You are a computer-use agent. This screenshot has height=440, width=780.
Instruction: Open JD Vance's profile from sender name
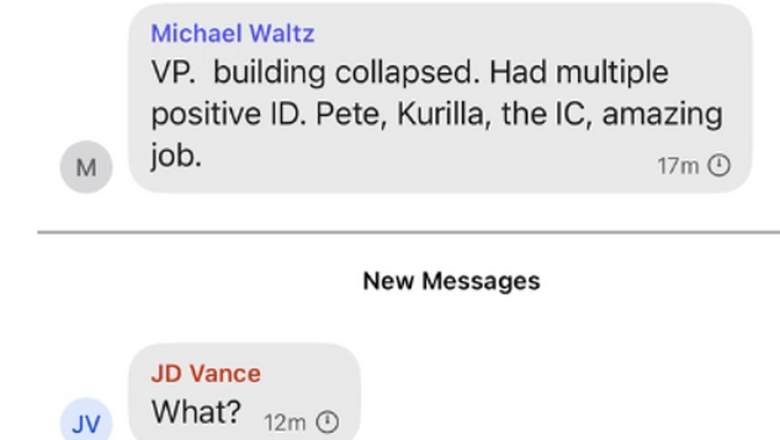coord(205,373)
